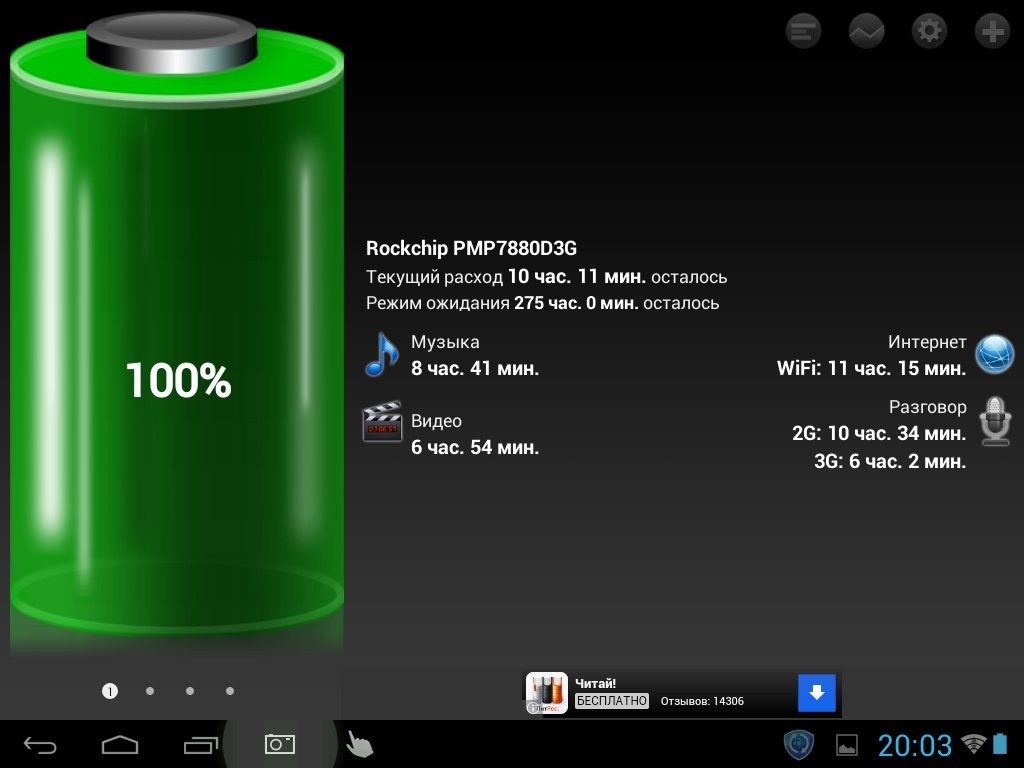Tap the Internet globe icon
The image size is (1024, 768).
[995, 355]
